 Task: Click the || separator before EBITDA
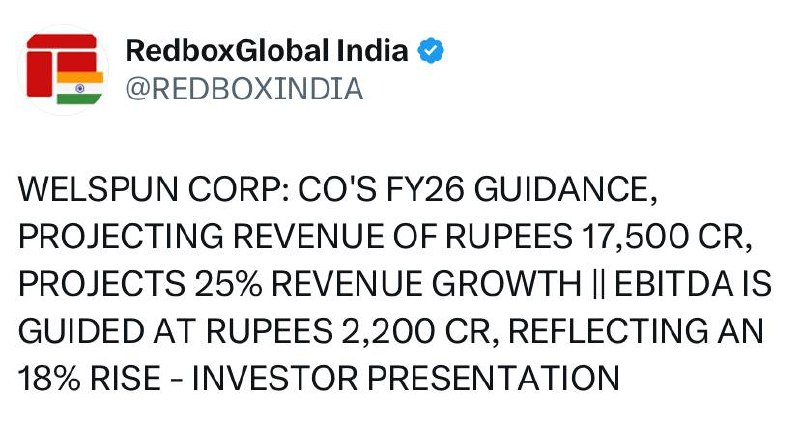point(598,284)
